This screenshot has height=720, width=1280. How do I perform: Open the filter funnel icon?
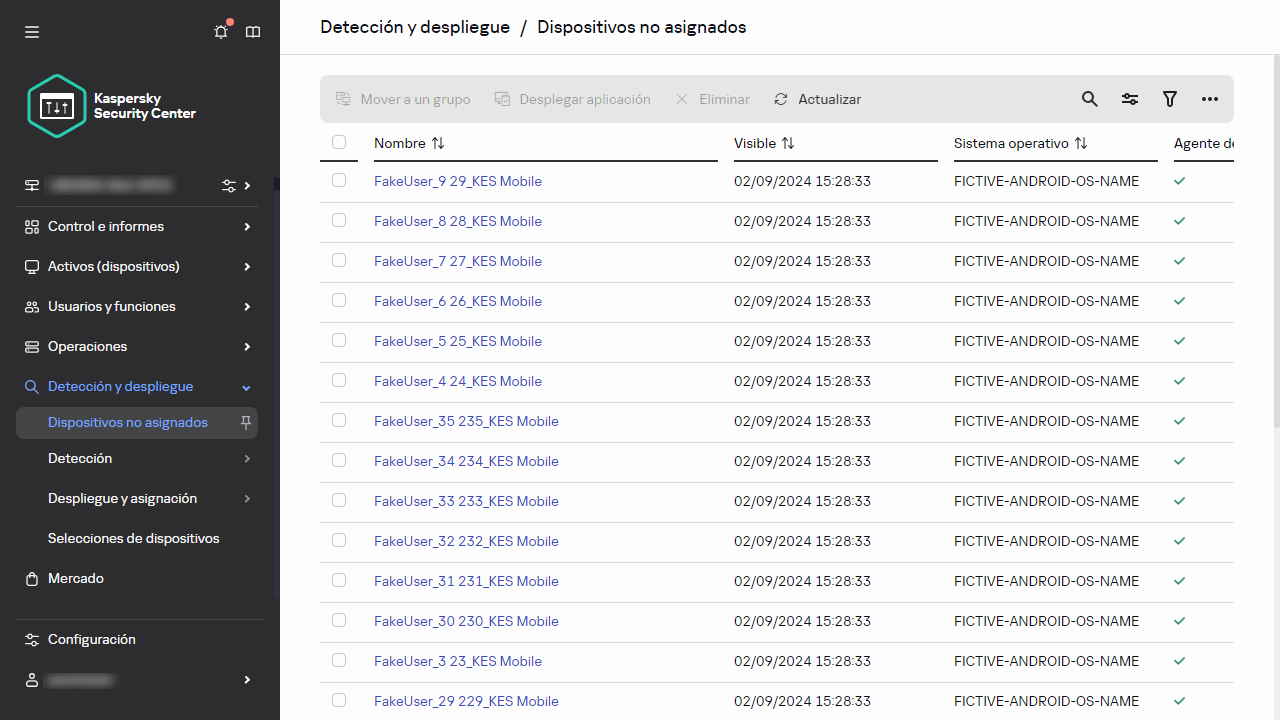coord(1170,99)
